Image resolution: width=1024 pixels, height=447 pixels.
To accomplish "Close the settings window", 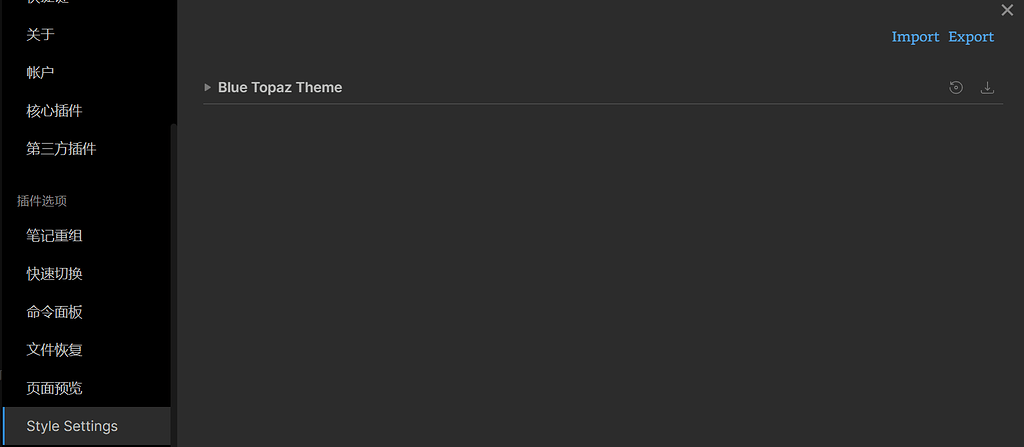I will pos(1007,10).
